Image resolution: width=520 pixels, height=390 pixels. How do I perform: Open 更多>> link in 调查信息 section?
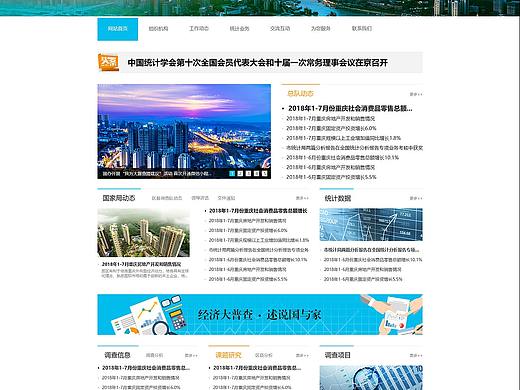click(191, 356)
